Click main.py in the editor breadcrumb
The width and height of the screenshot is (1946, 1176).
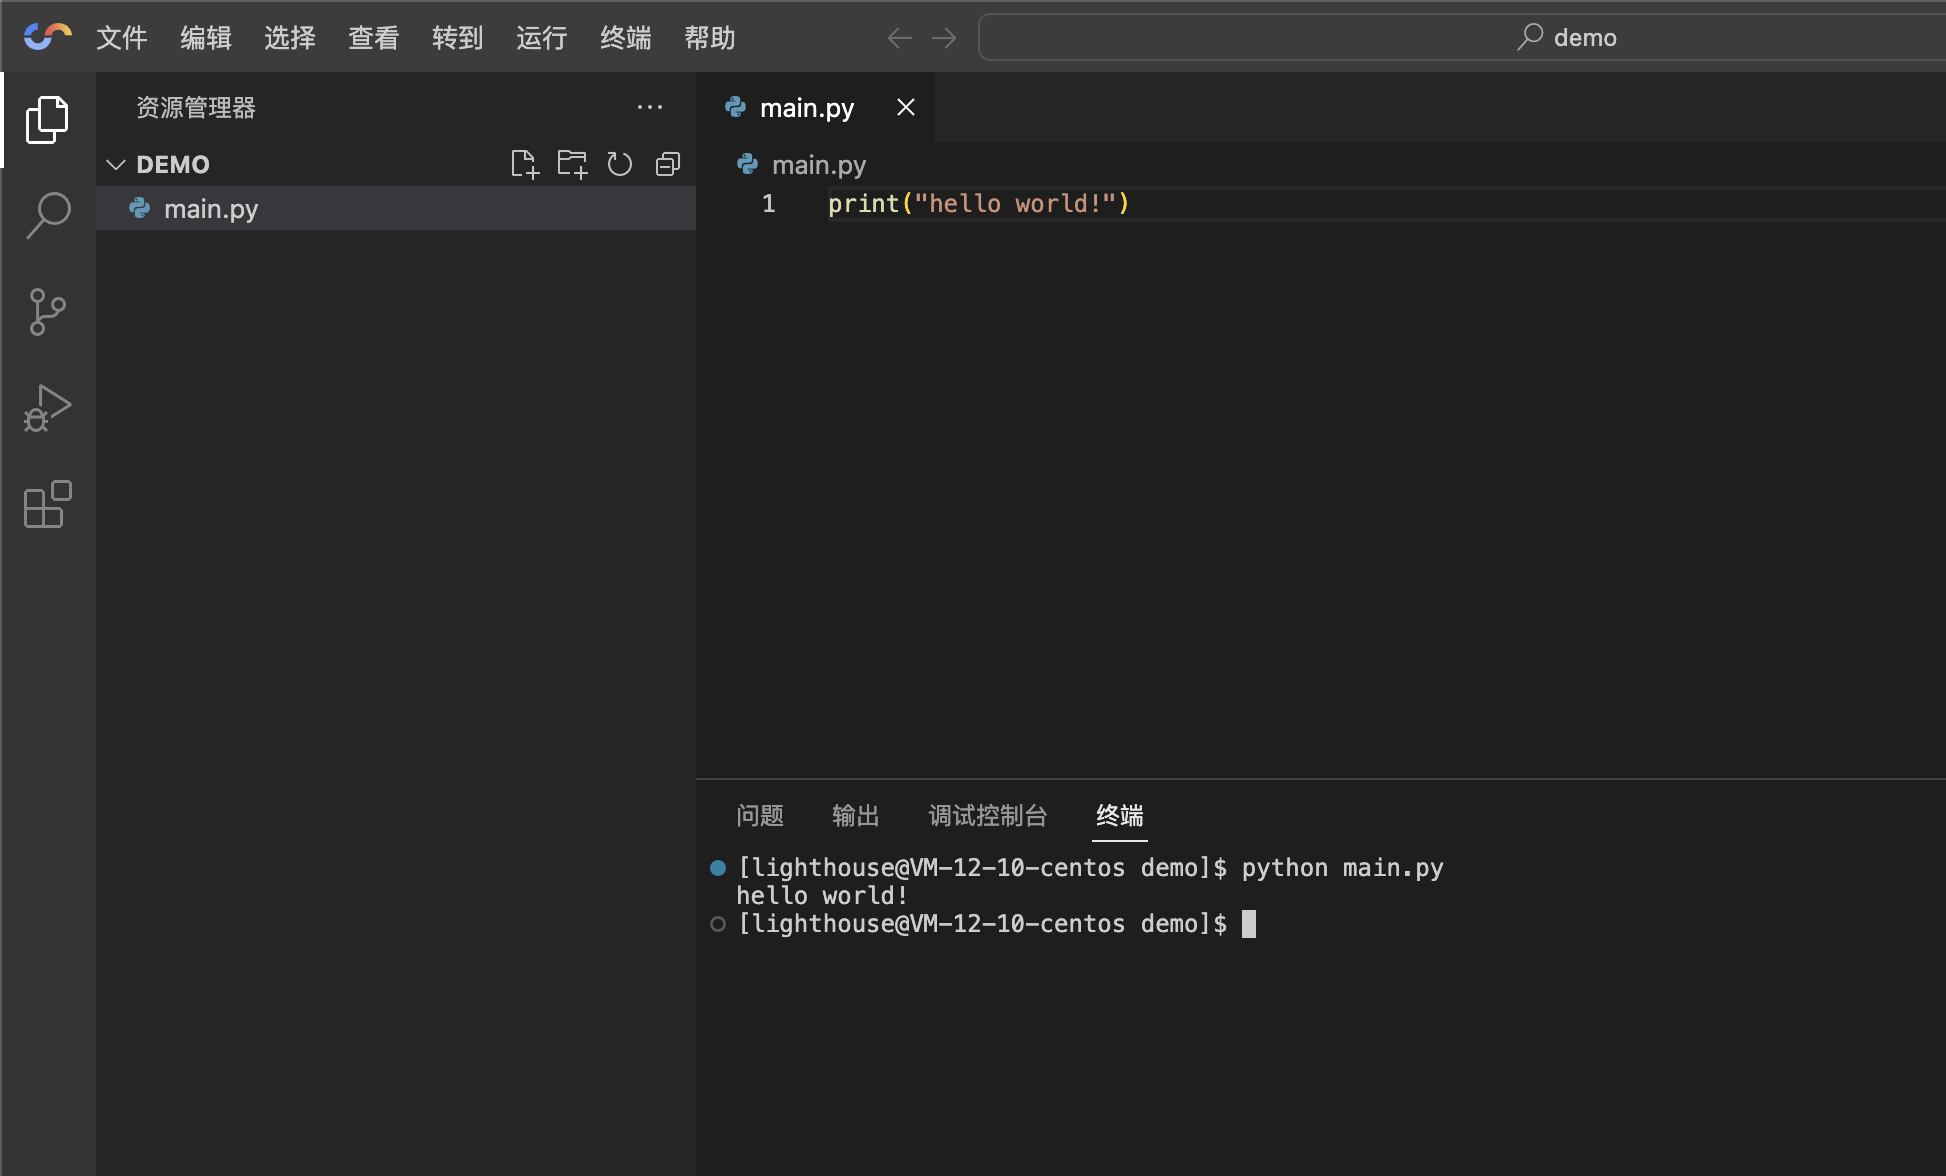click(818, 164)
